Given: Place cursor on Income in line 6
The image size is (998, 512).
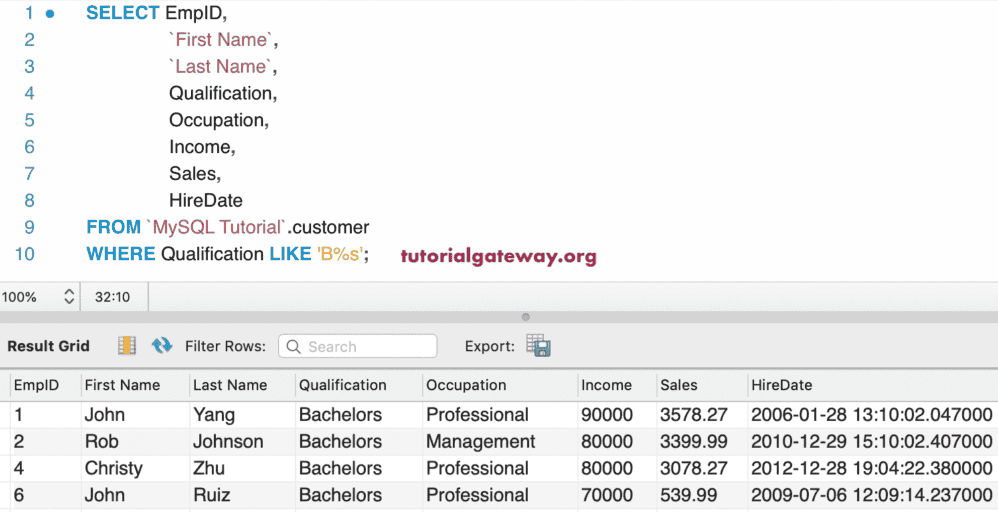Looking at the screenshot, I should click(199, 146).
